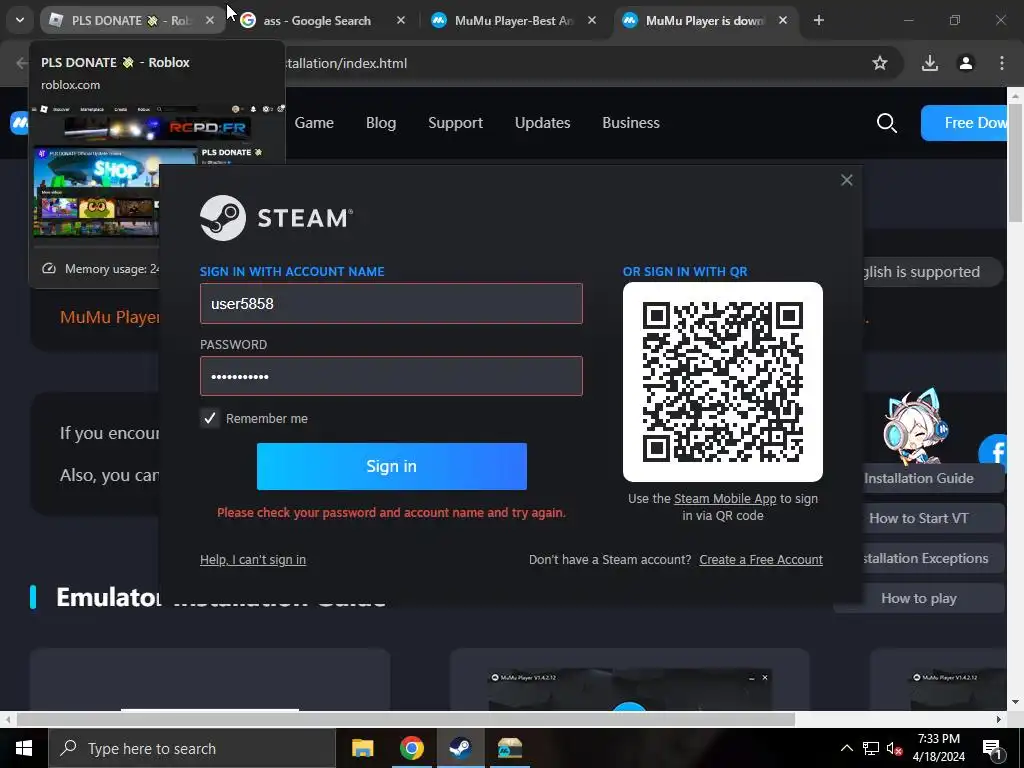
Task: Click the English is supported text pill
Action: click(x=932, y=272)
